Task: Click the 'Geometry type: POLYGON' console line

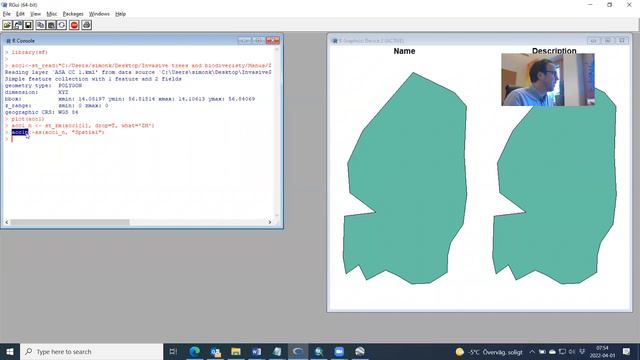Action: [x=43, y=86]
